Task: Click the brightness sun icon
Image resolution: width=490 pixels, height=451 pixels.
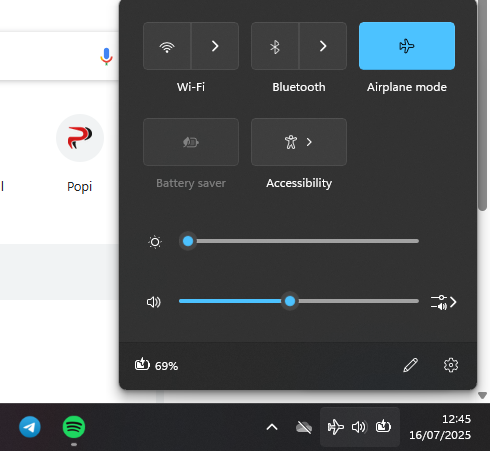Action: click(155, 242)
